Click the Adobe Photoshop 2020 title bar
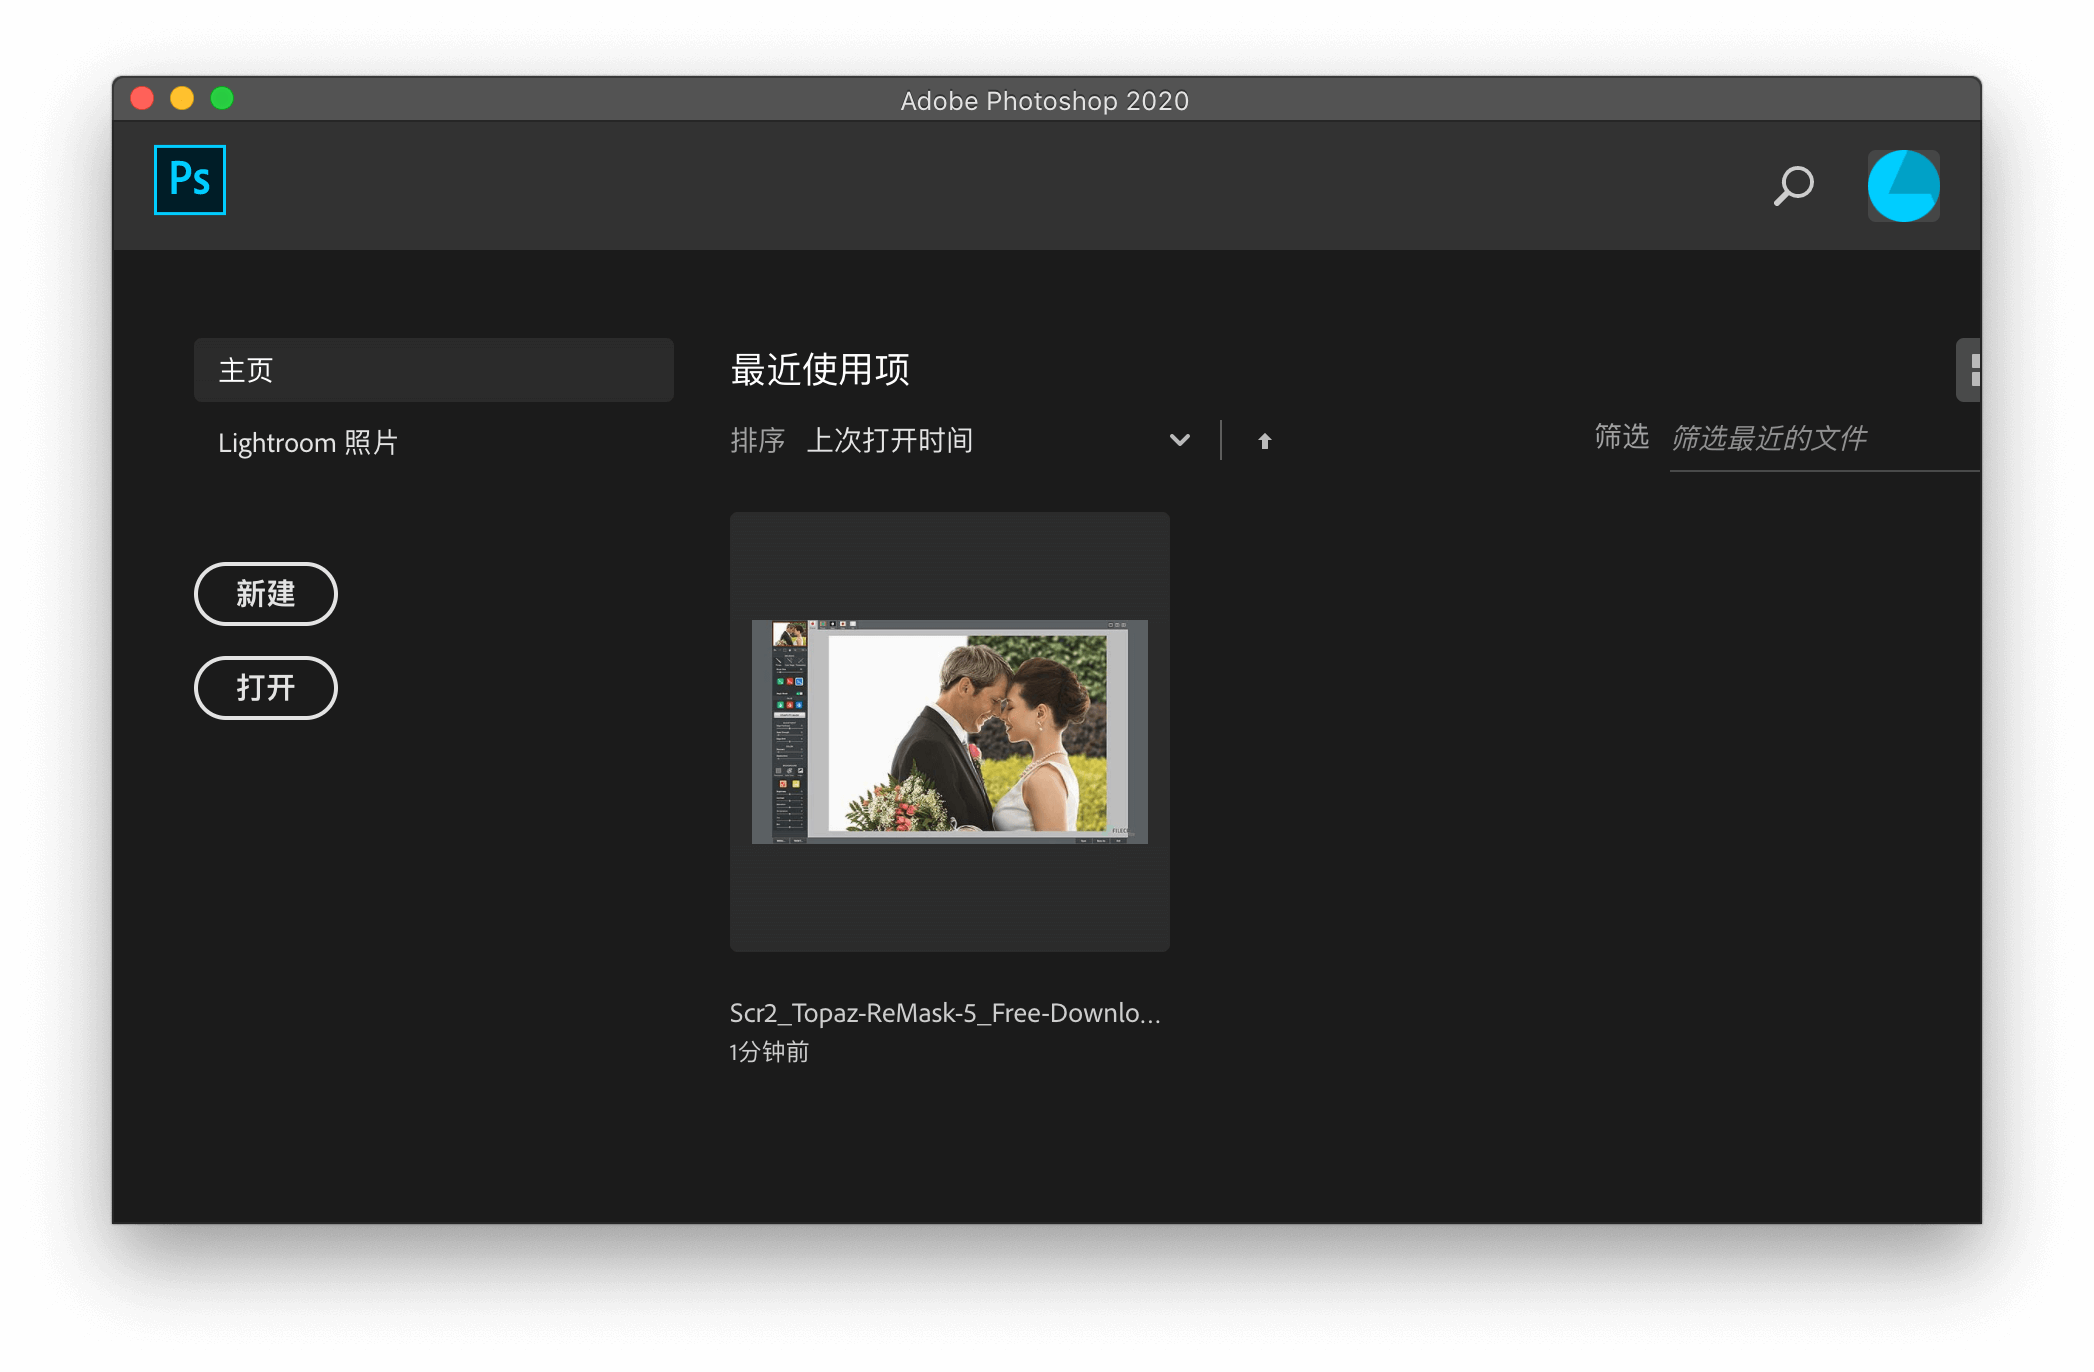 1044,101
